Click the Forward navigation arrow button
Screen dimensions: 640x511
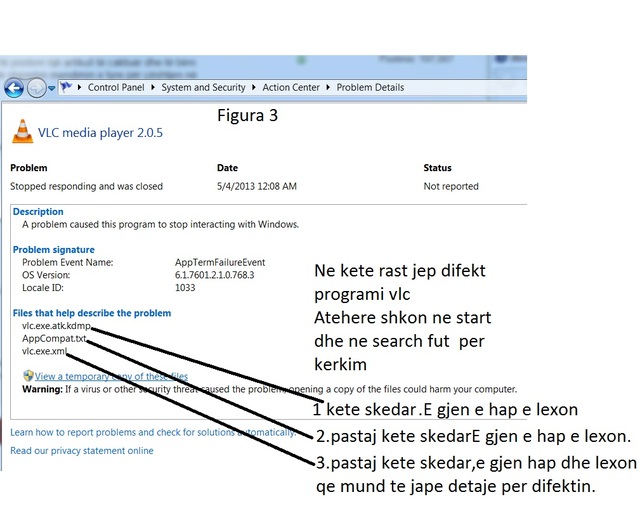37,88
